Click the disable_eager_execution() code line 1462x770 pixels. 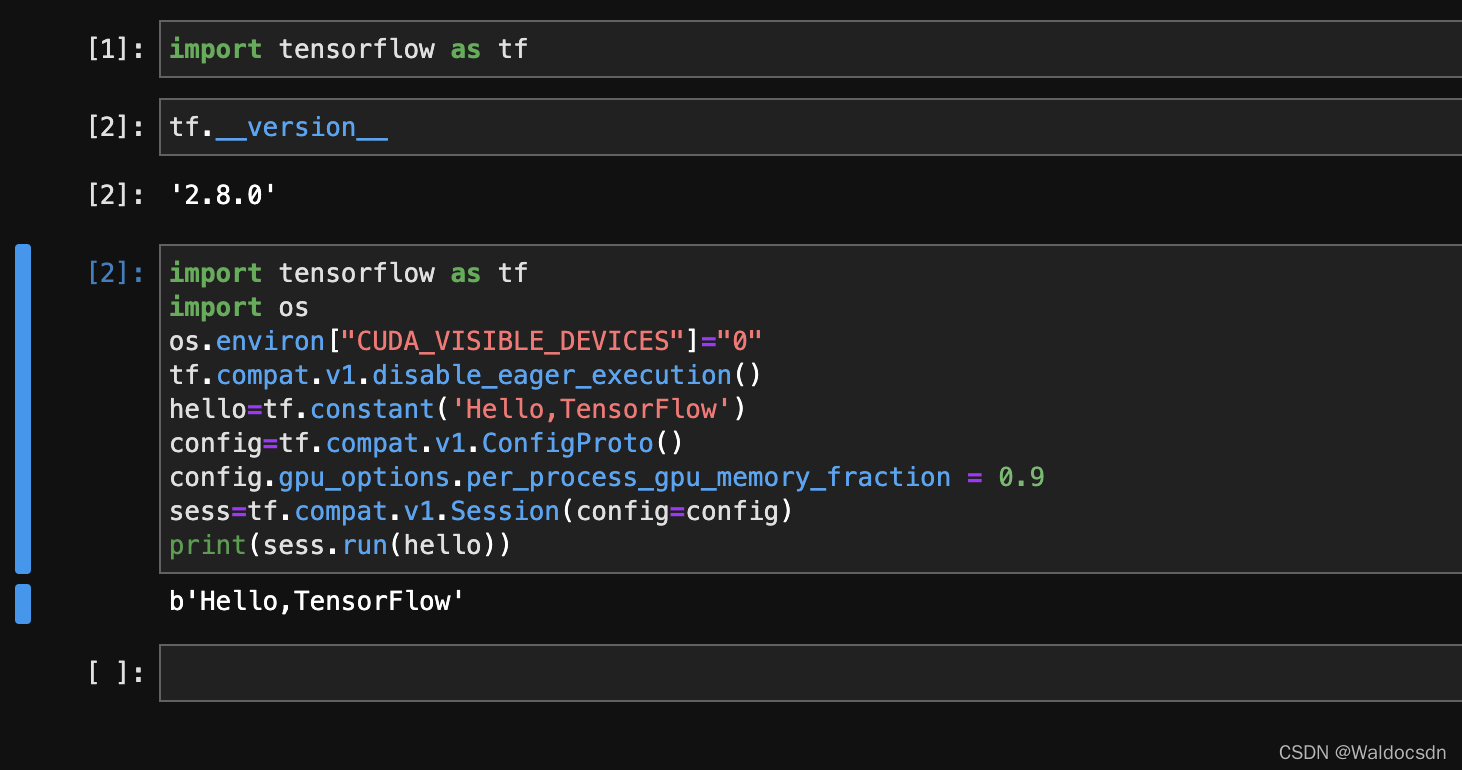(x=466, y=375)
